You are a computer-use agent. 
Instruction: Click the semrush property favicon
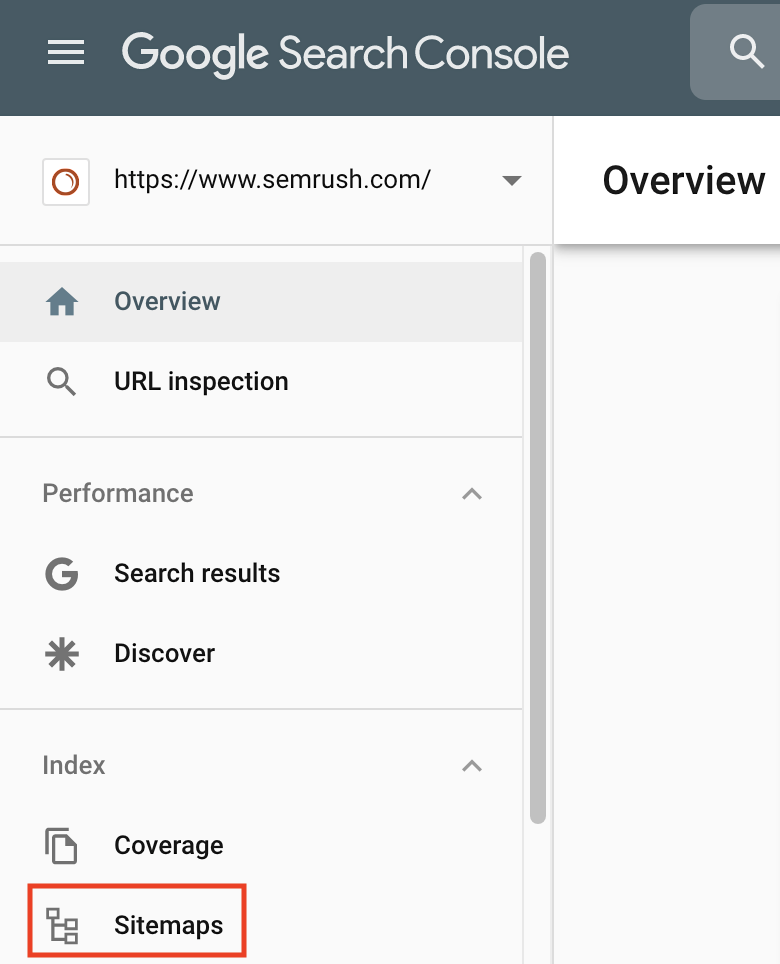coord(66,182)
